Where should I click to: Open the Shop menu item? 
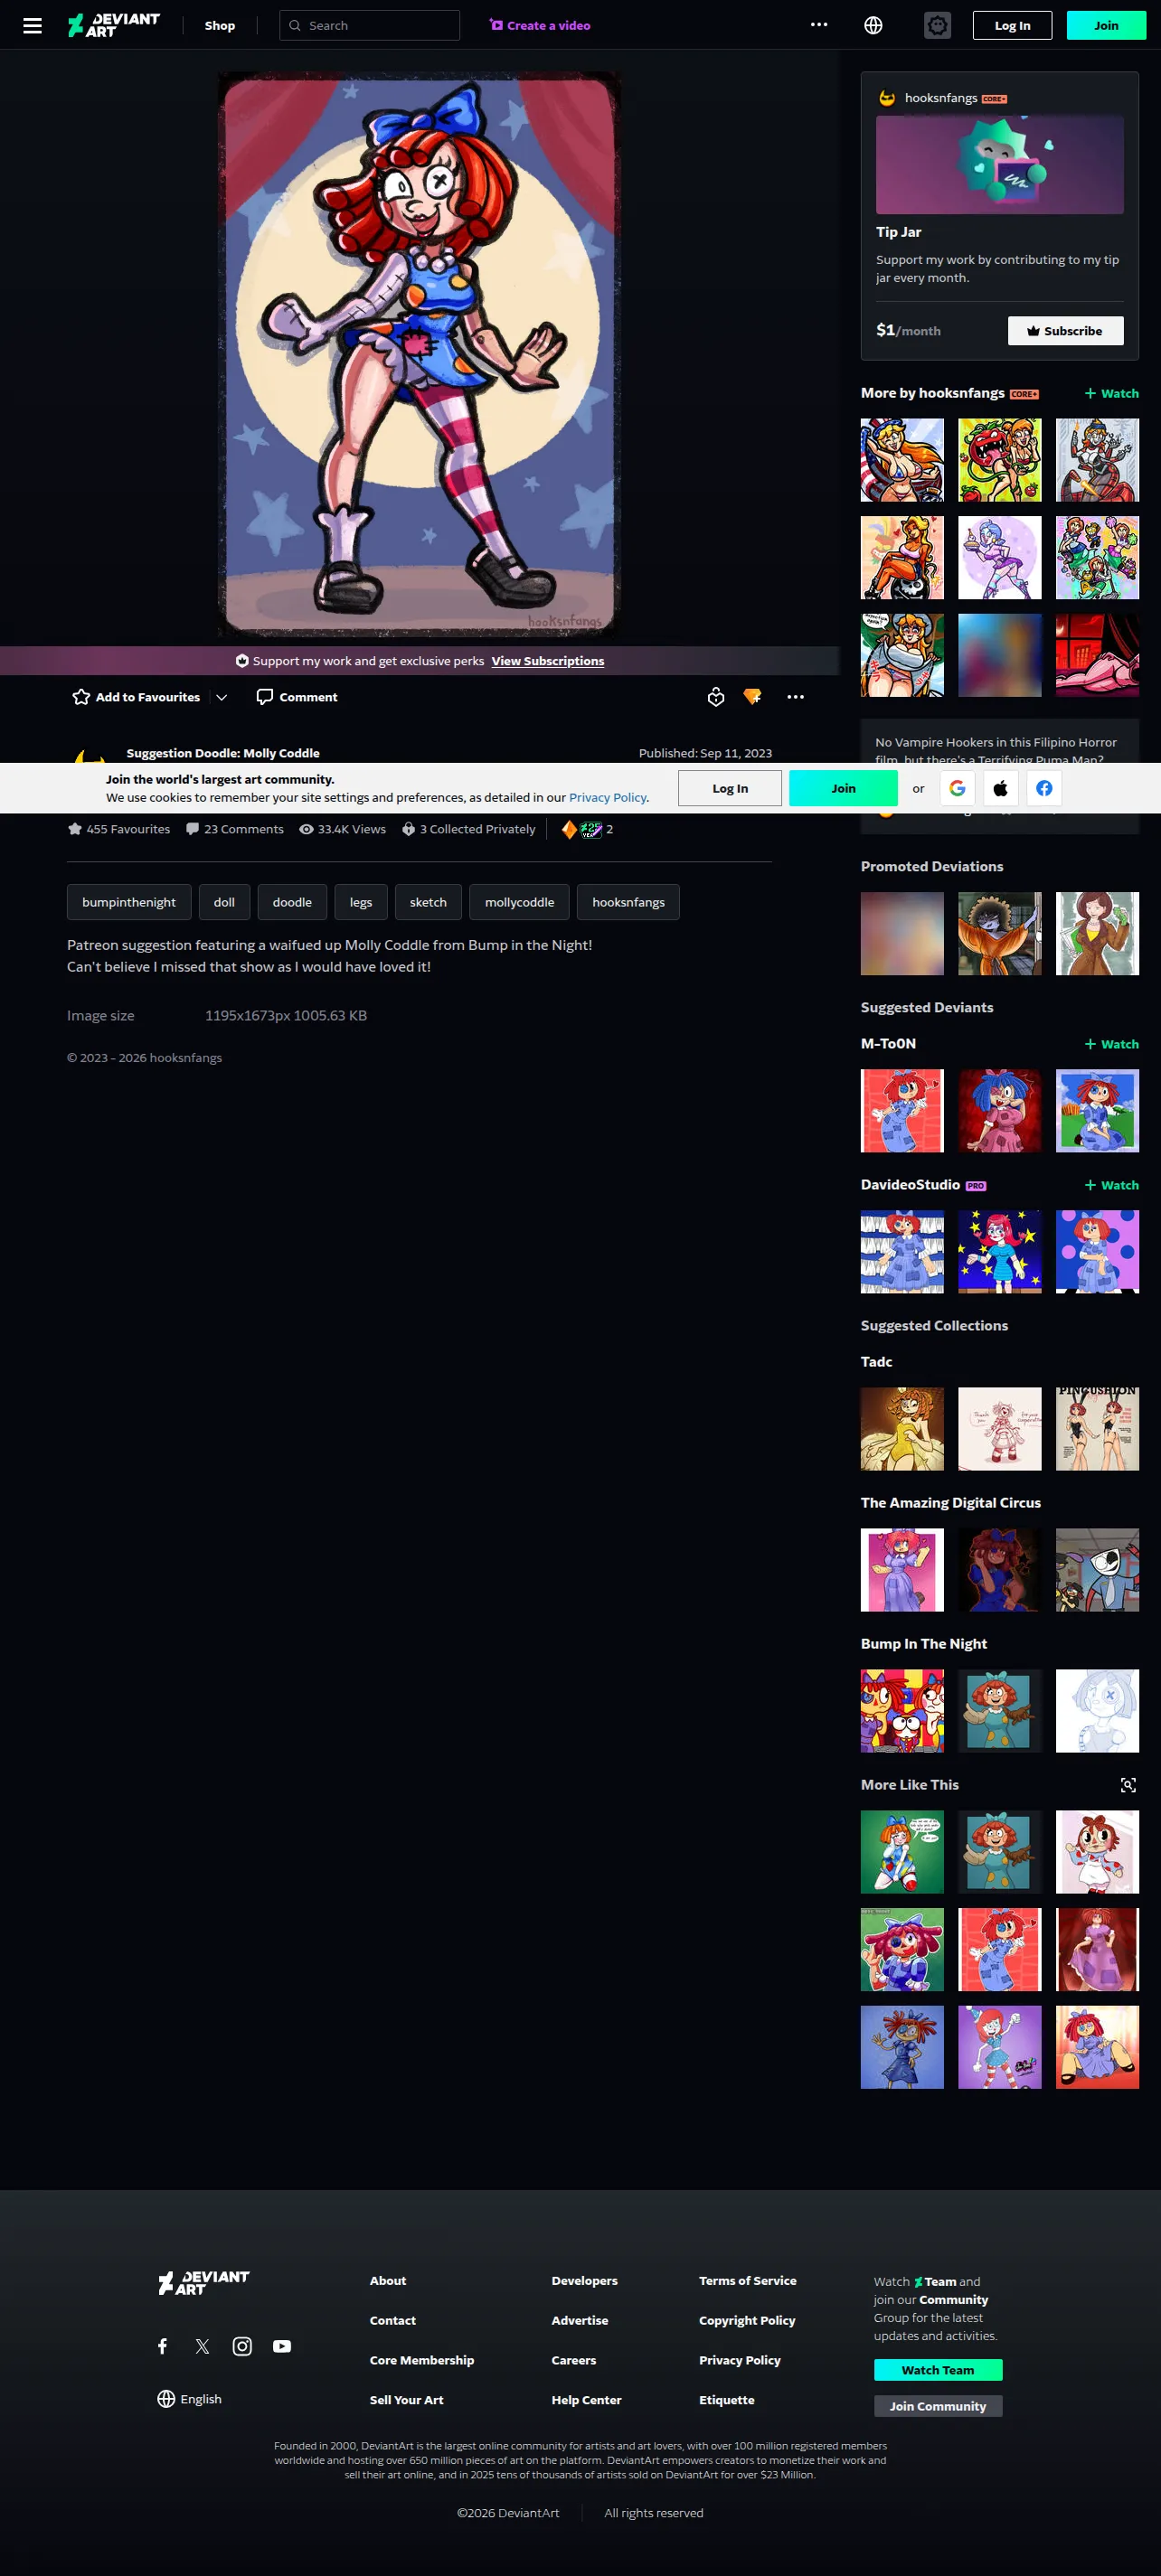(x=220, y=25)
